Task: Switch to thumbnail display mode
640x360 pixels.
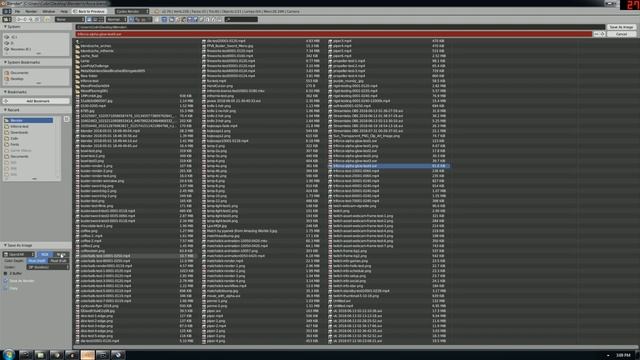Action: pos(101,19)
